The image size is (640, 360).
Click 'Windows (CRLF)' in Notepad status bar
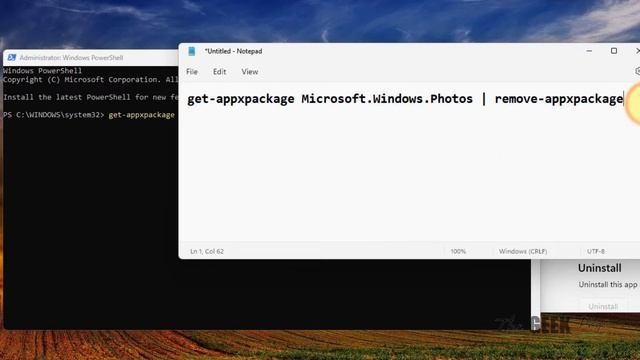tap(523, 251)
